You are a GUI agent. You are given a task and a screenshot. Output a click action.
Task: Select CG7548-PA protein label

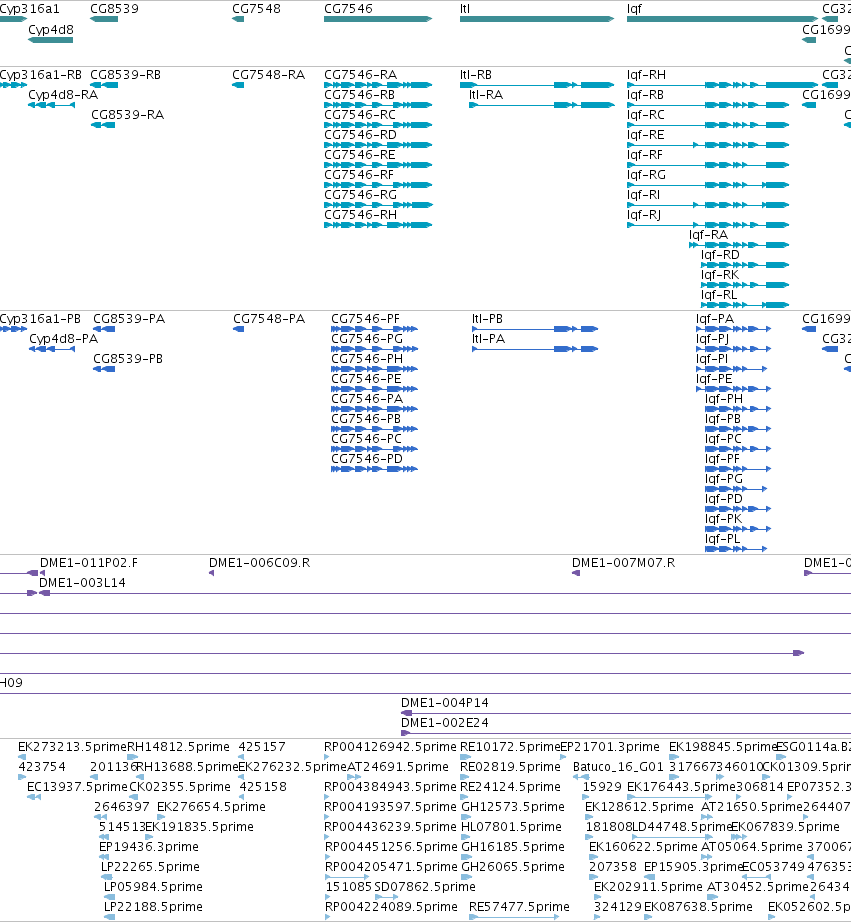(x=269, y=319)
